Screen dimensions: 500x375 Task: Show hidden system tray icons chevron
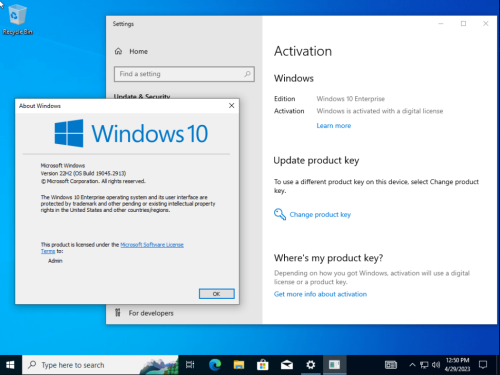[412, 365]
